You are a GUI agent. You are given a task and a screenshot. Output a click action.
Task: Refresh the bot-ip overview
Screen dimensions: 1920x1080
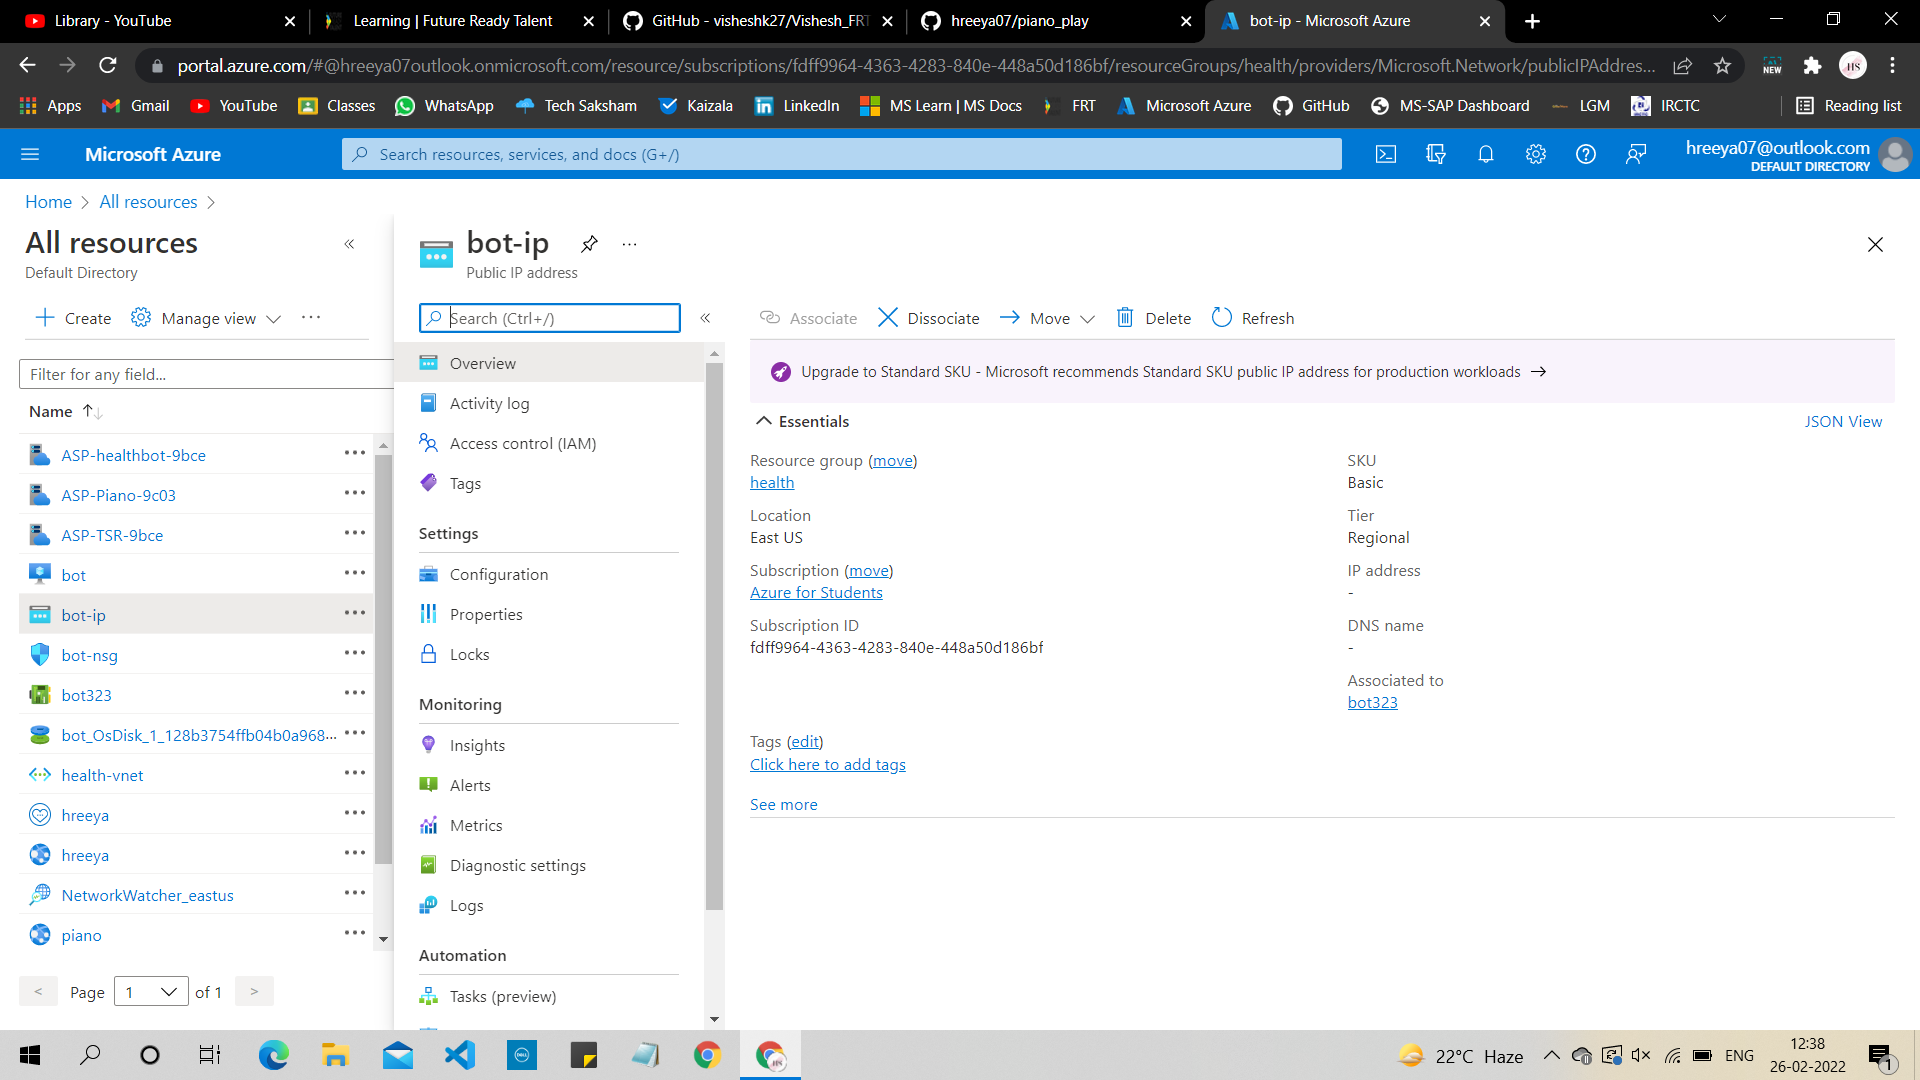pyautogui.click(x=1252, y=318)
